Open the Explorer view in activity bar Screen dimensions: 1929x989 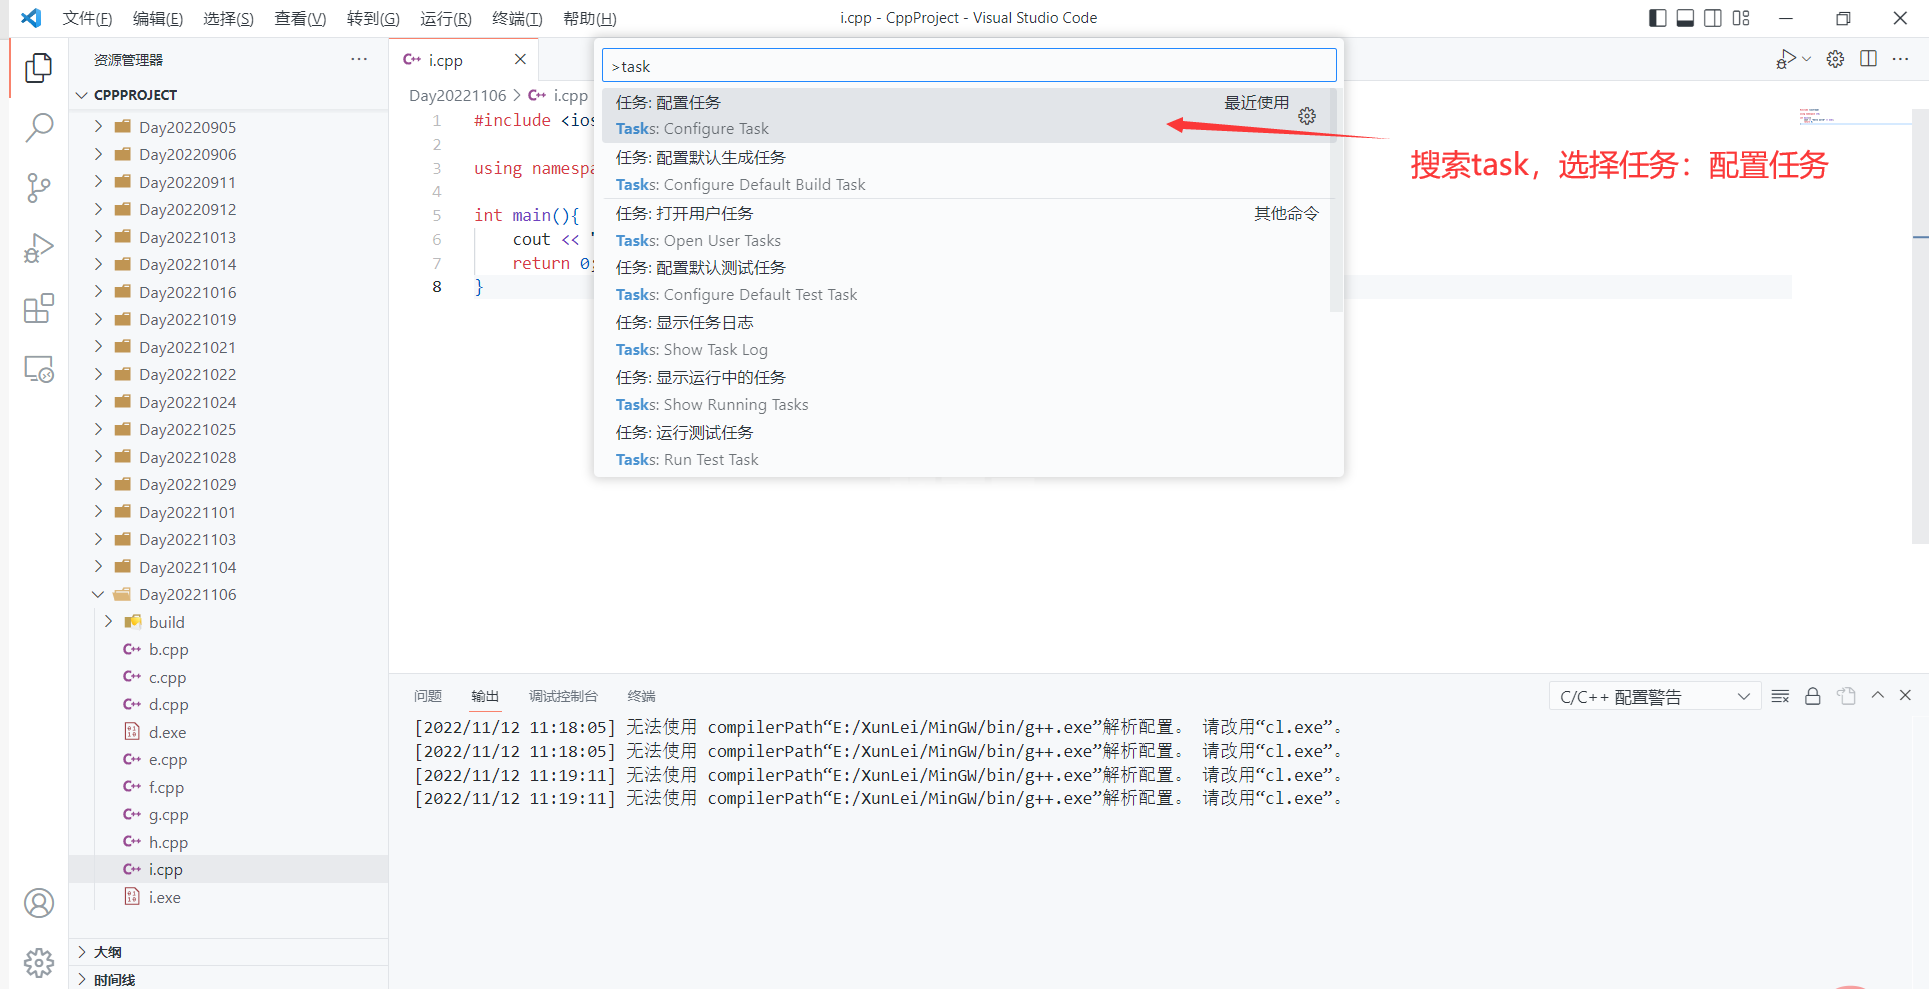coord(38,67)
